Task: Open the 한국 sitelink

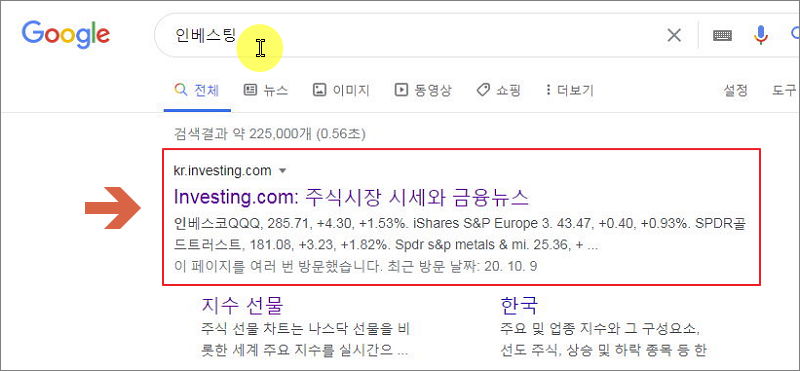Action: pos(519,306)
